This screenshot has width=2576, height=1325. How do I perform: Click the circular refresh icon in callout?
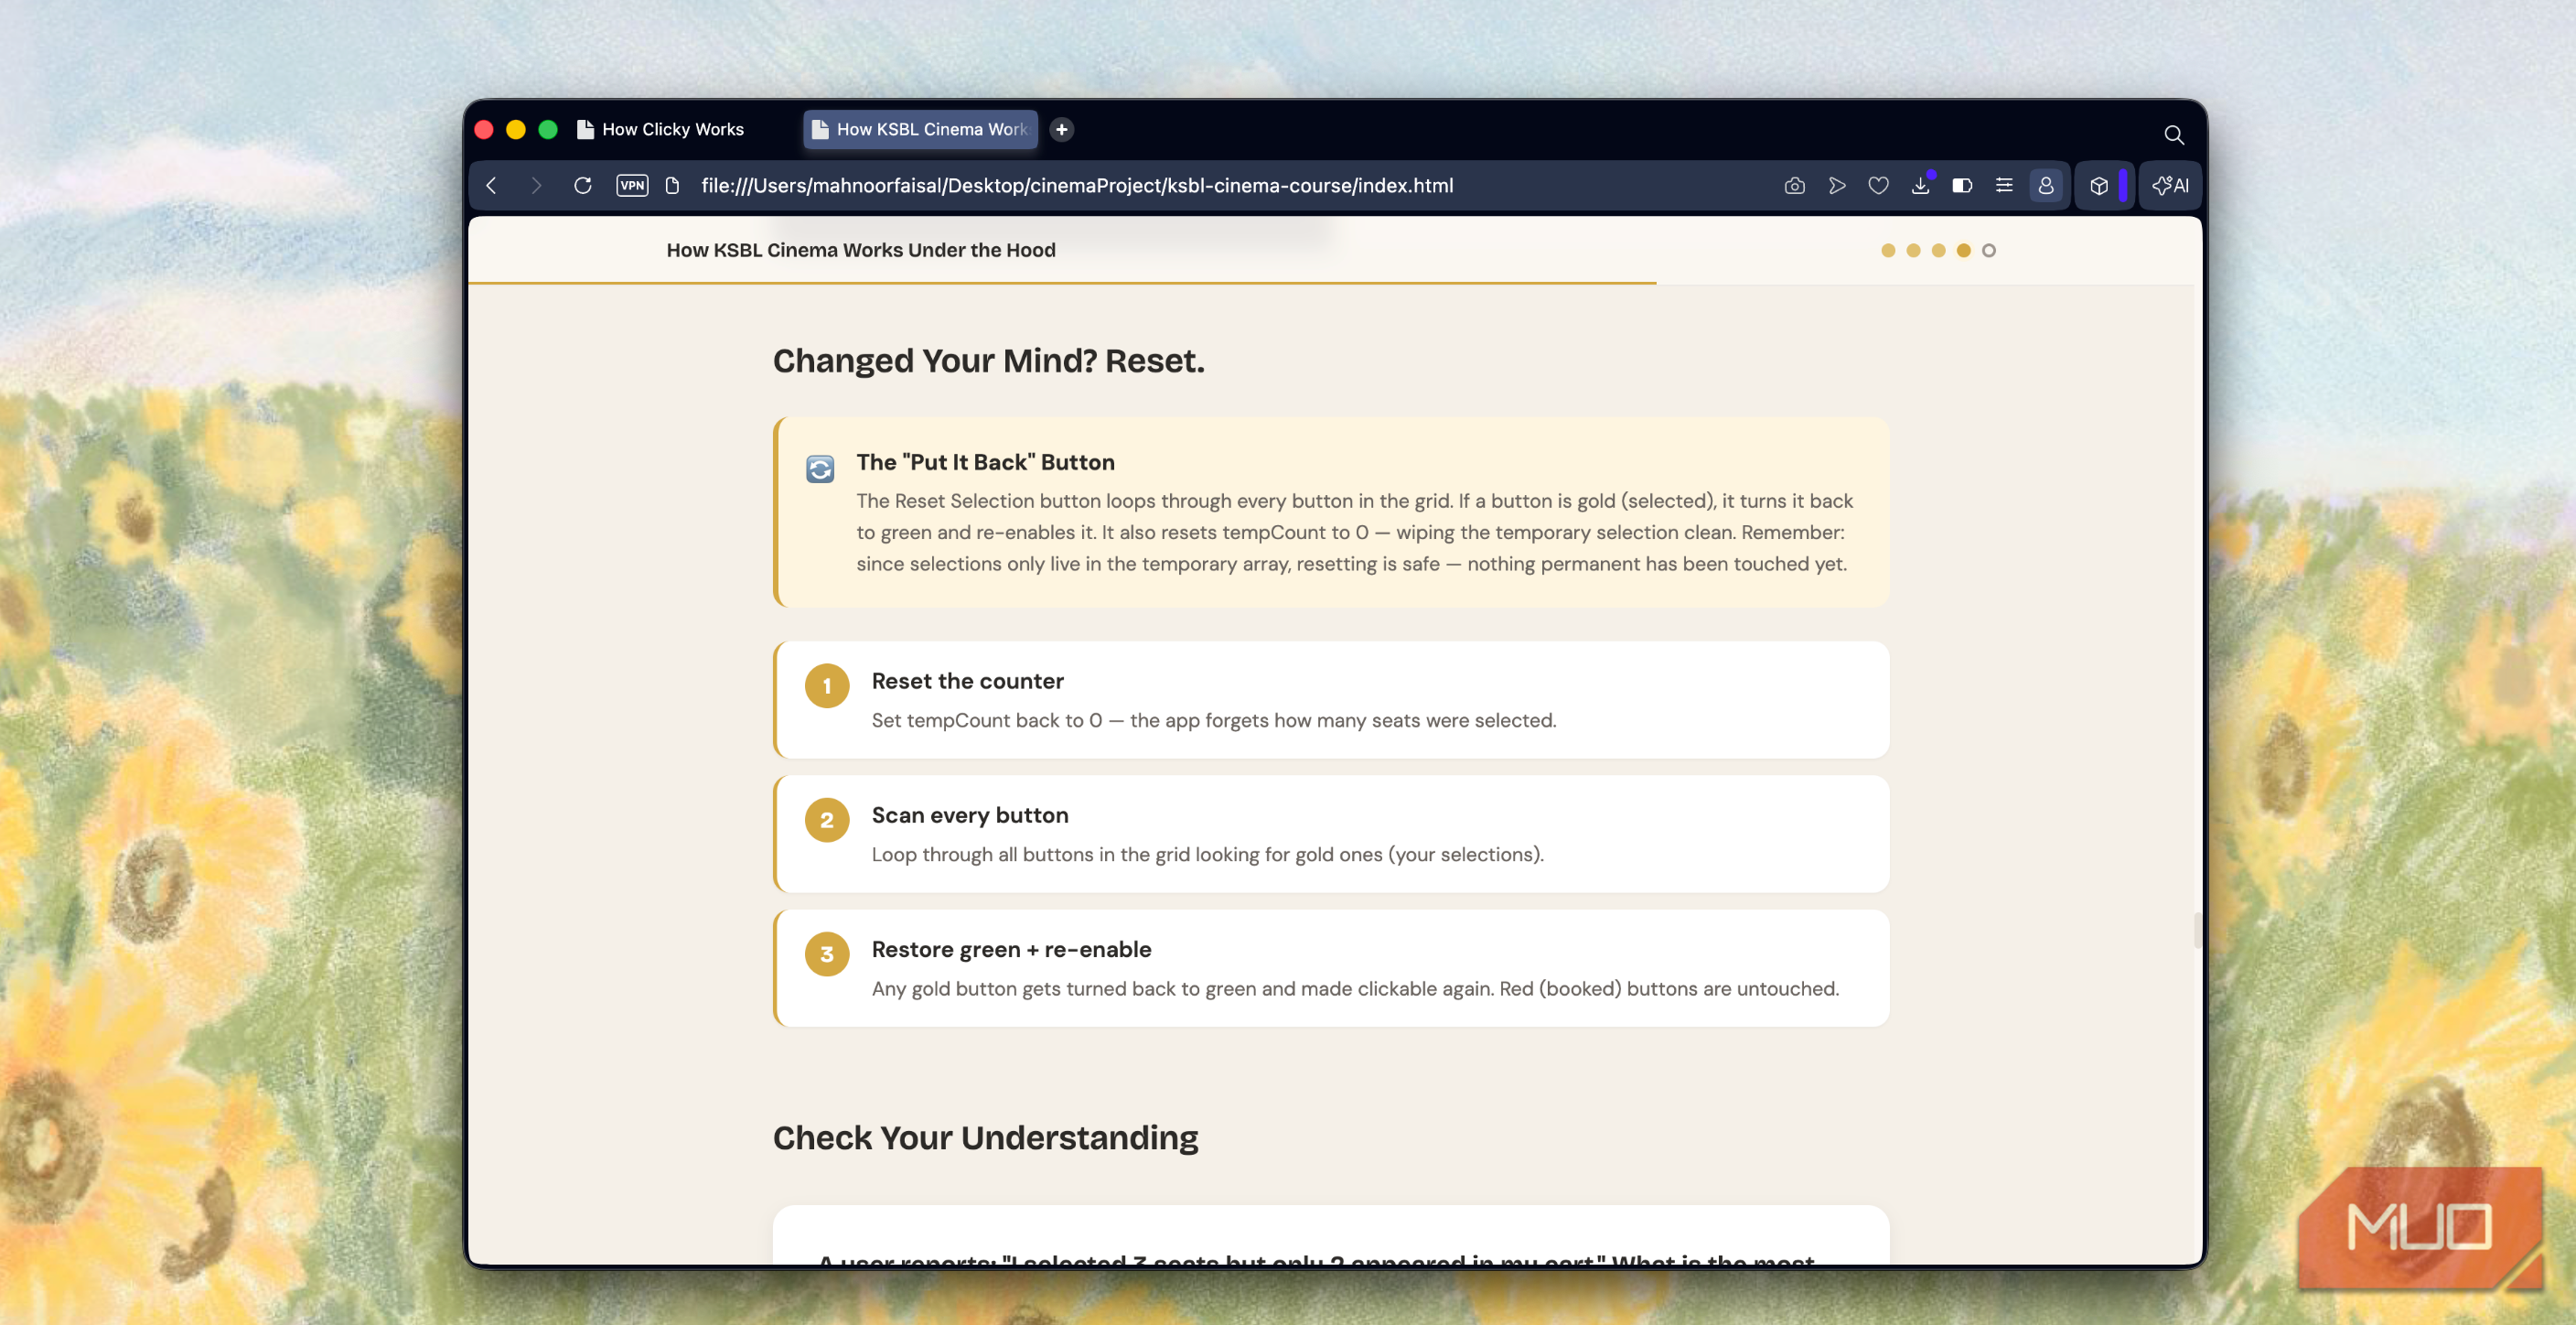[x=820, y=469]
